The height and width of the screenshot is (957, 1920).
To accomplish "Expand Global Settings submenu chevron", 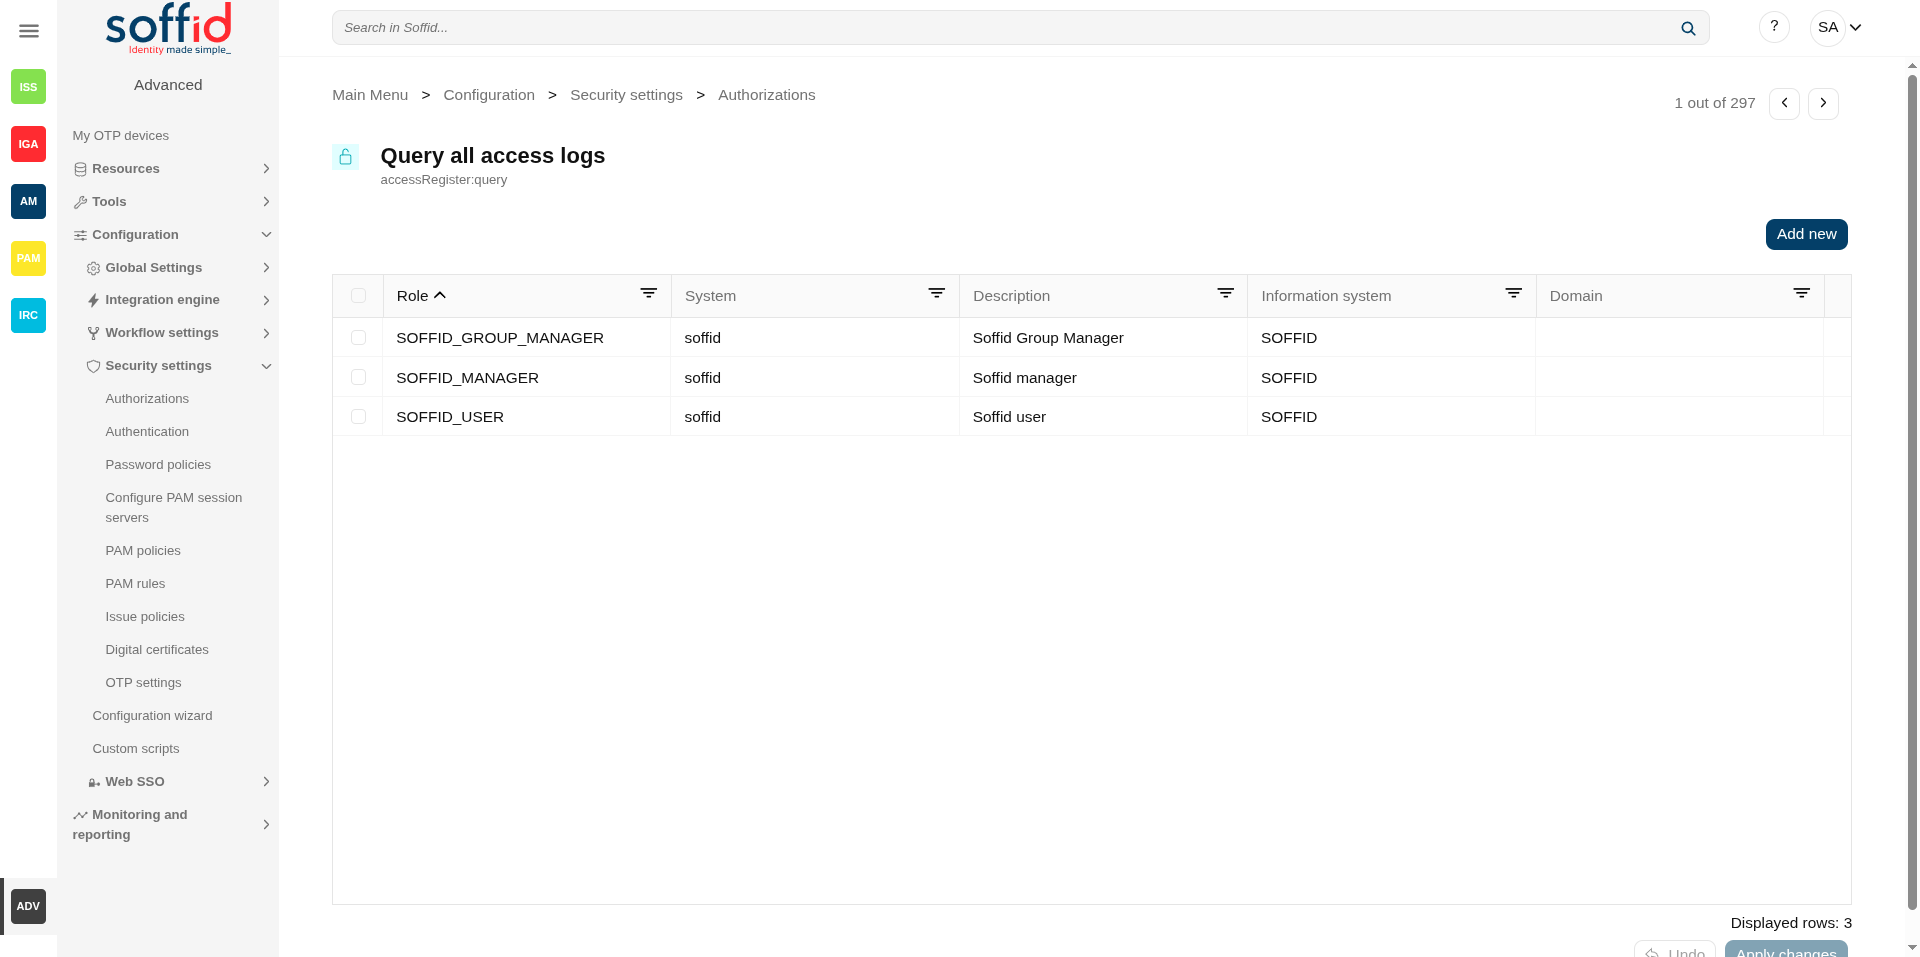I will [x=266, y=268].
